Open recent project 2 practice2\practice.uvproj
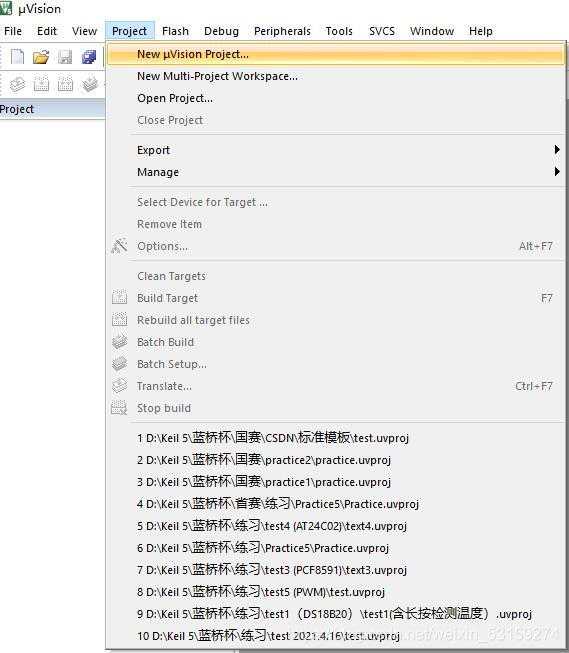Screen dimensions: 569x653 [x=336, y=460]
